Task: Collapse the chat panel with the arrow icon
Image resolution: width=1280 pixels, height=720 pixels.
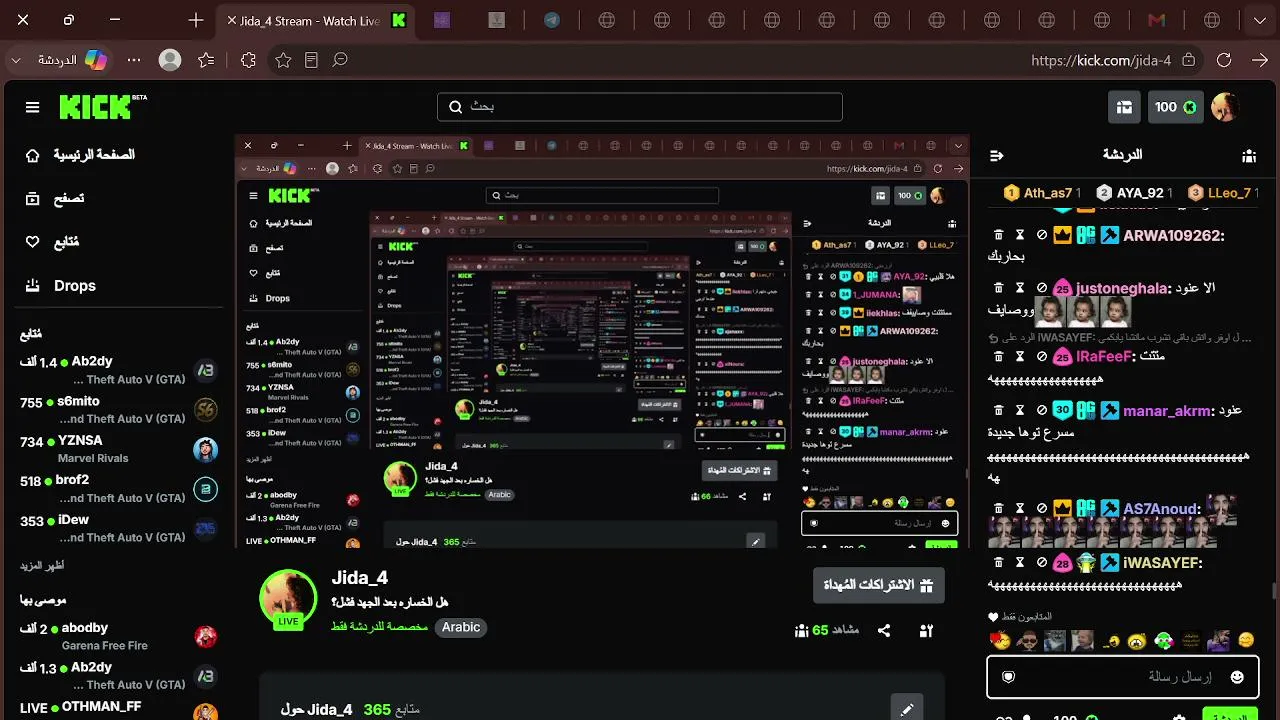Action: pyautogui.click(x=996, y=155)
